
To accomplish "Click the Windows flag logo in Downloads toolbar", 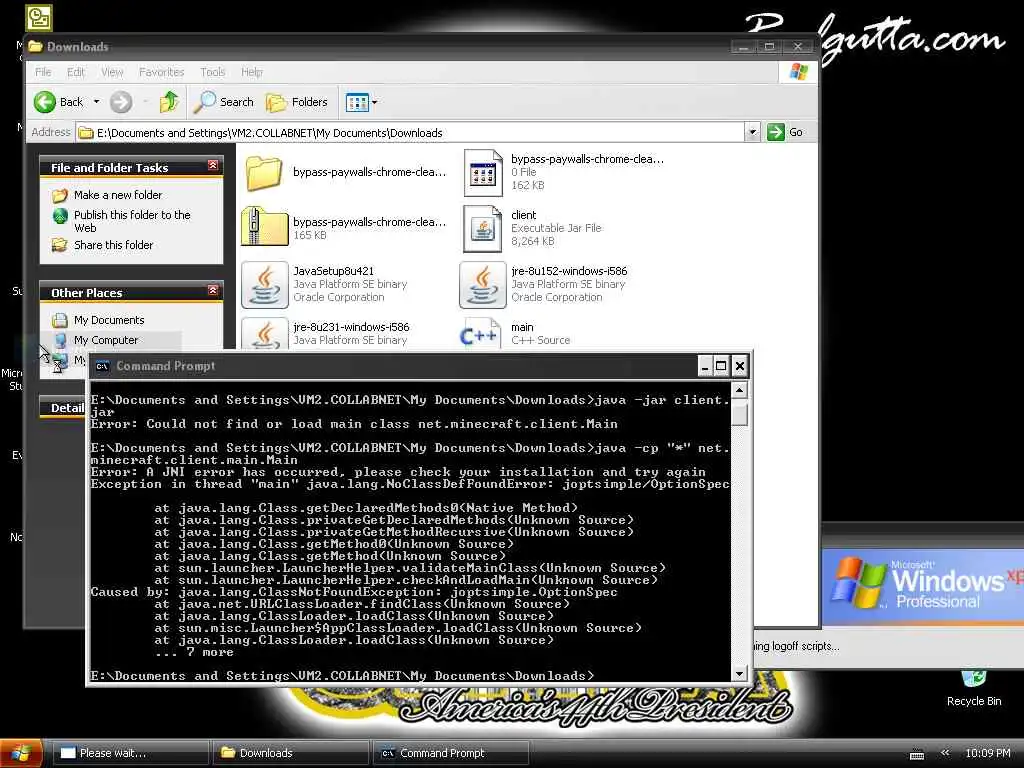I will point(798,71).
